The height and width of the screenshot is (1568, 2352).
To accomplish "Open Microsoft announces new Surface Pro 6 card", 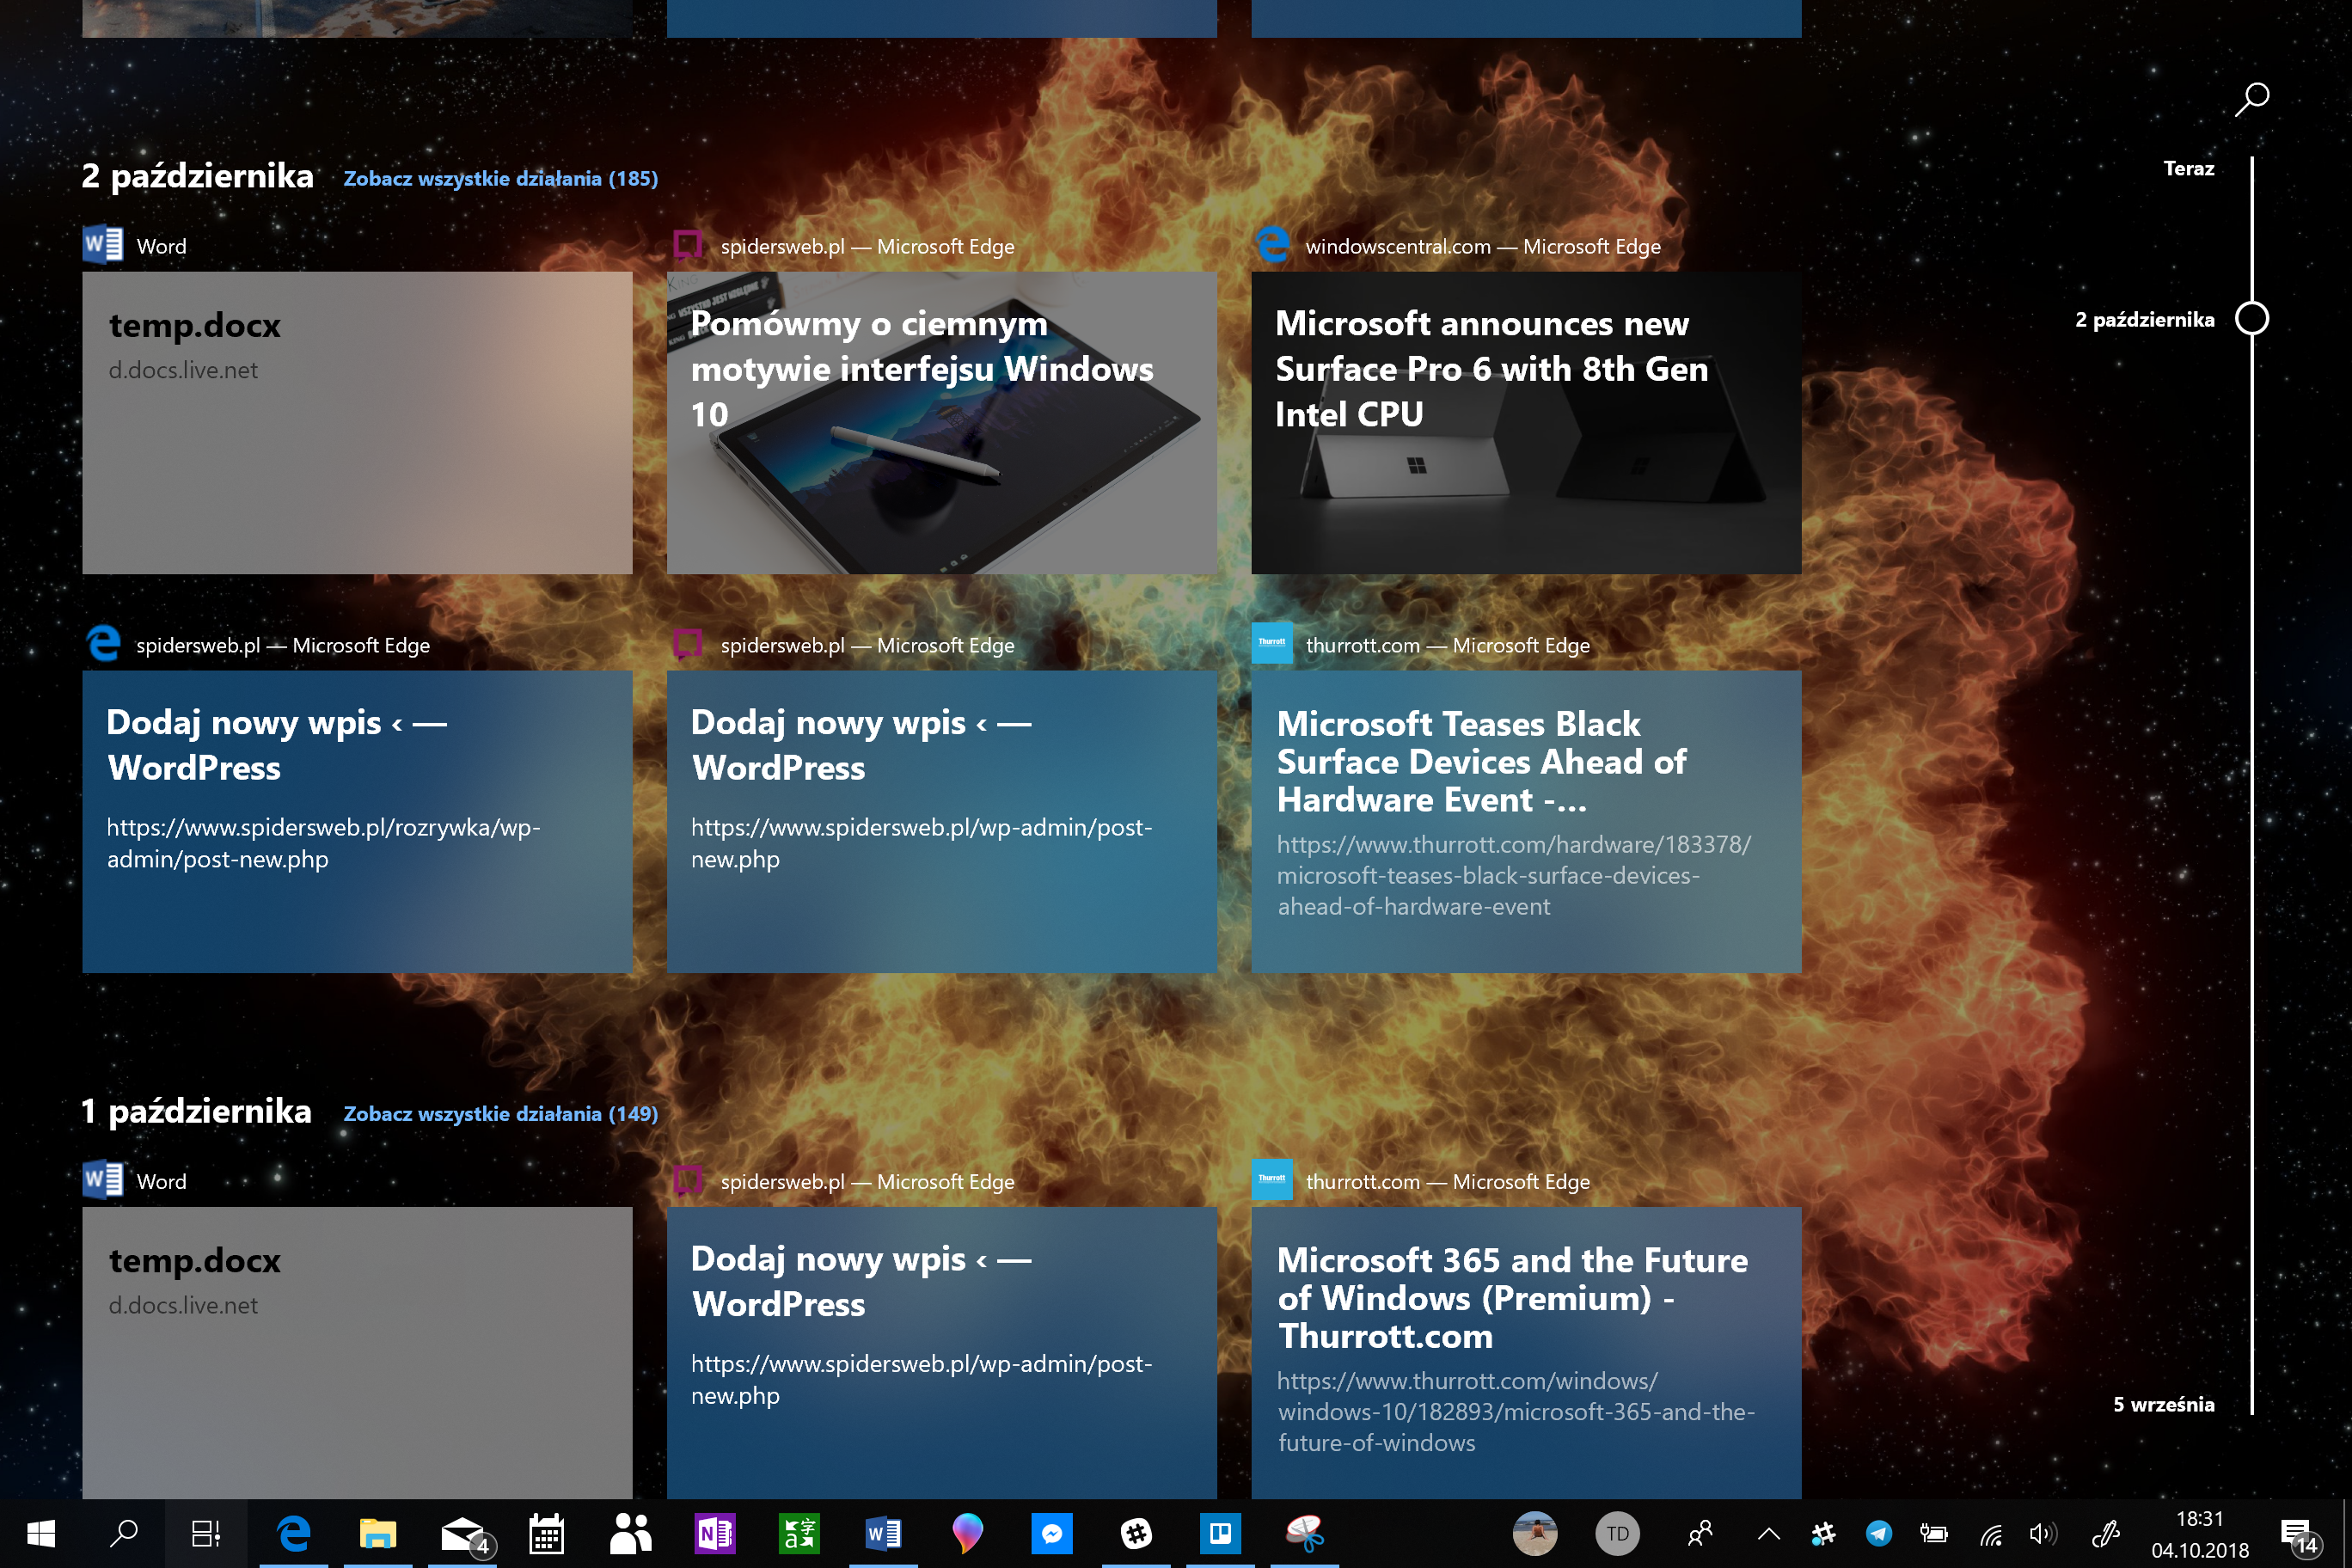I will (x=1526, y=423).
